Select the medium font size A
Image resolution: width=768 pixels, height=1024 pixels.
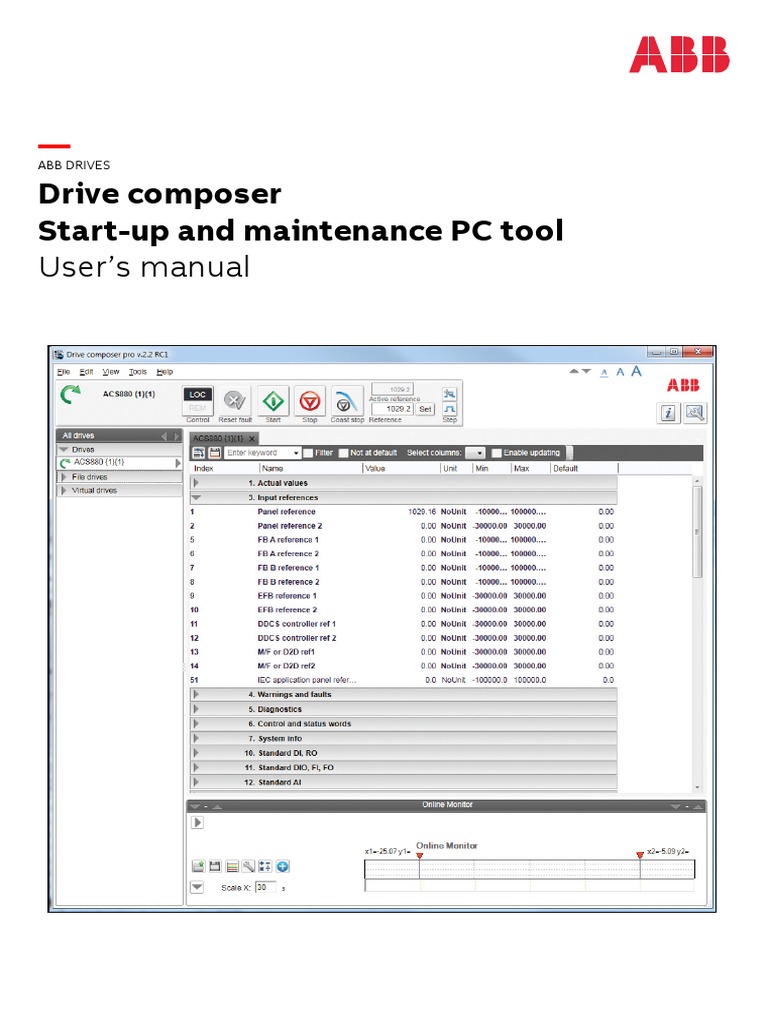pos(620,372)
